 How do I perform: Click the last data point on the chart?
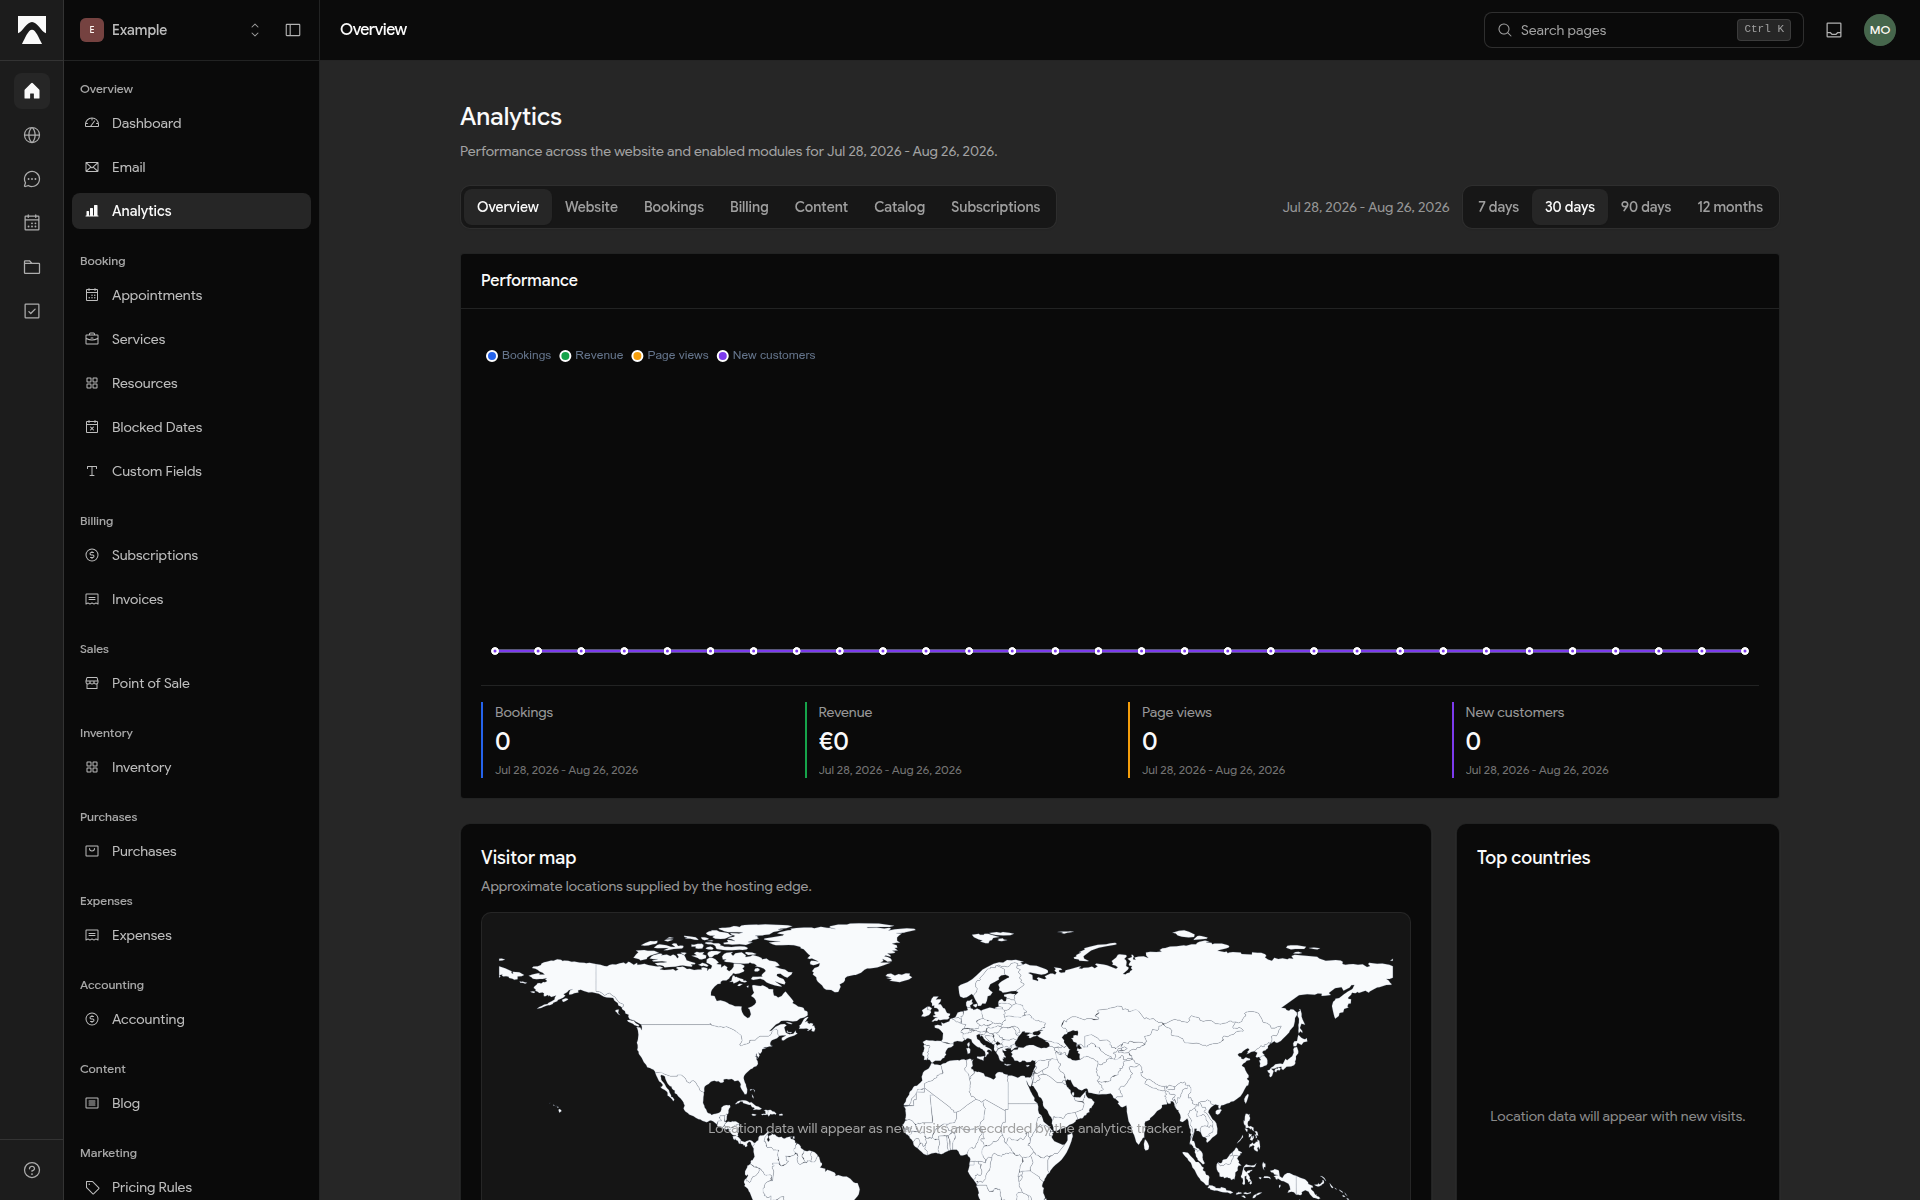tap(1744, 651)
